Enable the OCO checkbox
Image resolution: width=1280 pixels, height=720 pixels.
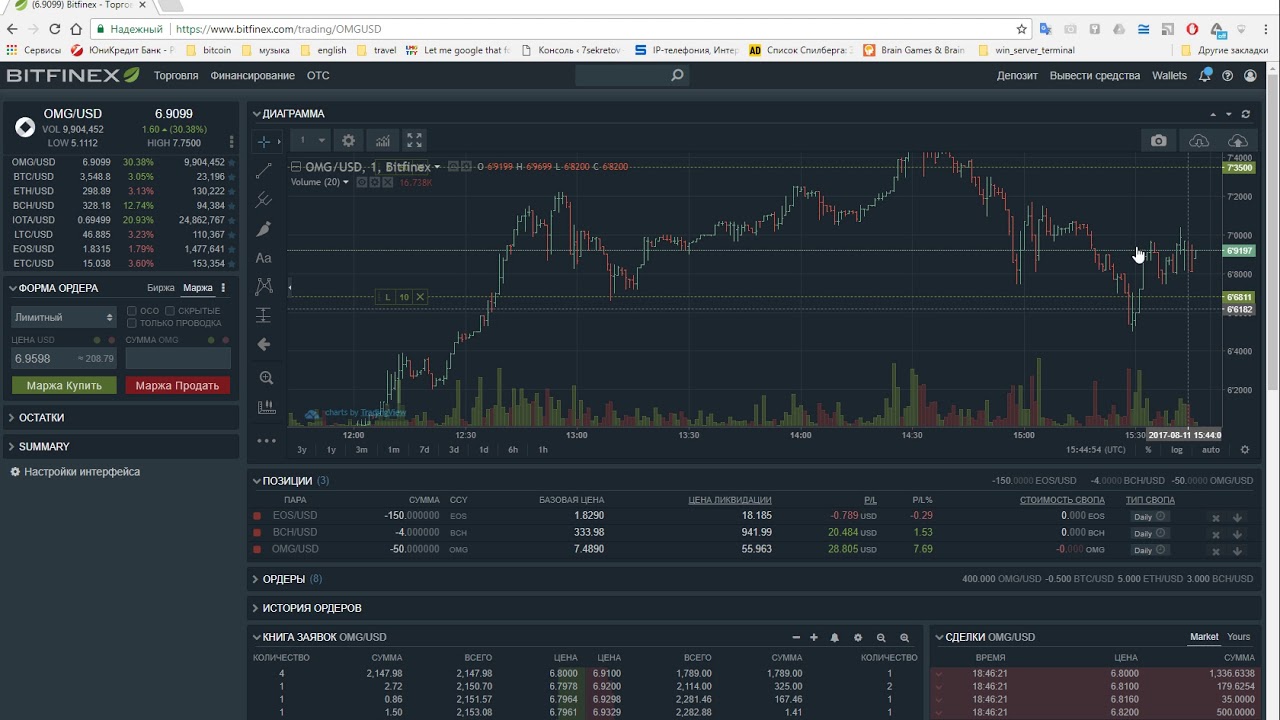(x=132, y=311)
